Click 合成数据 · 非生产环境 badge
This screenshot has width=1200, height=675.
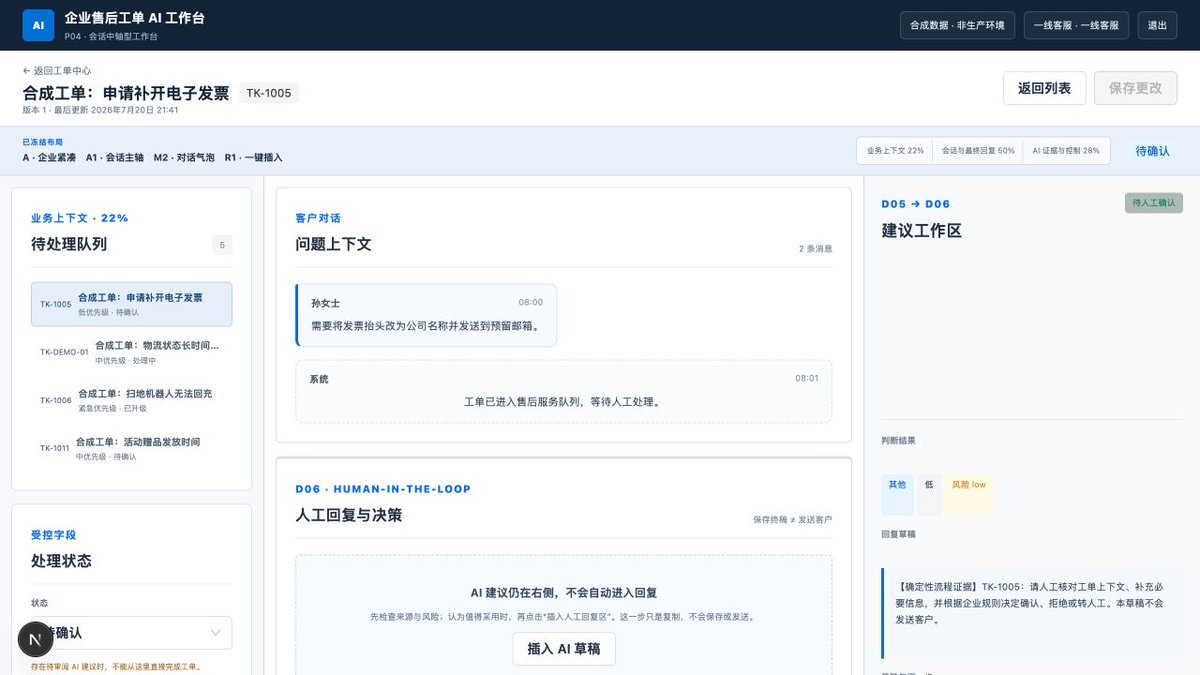pyautogui.click(x=957, y=25)
